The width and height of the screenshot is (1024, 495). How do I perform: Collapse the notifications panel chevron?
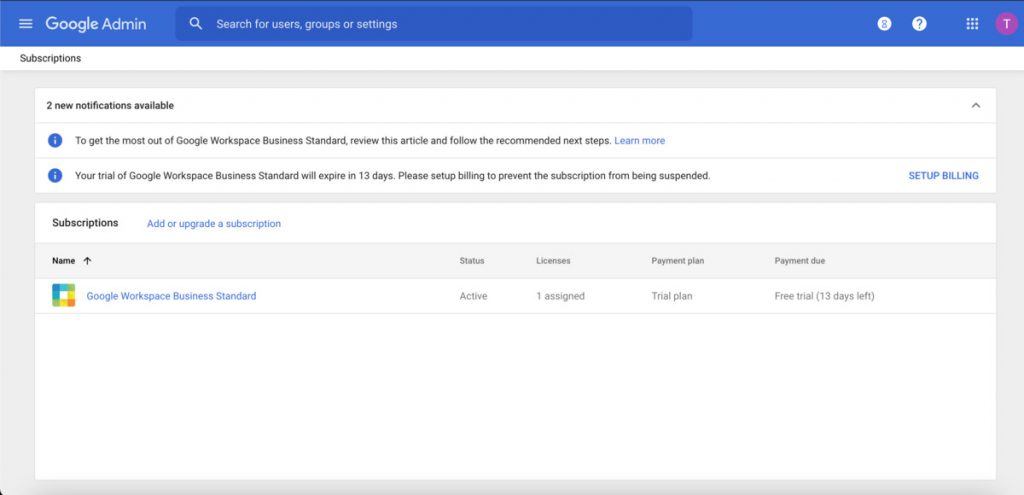[x=976, y=105]
